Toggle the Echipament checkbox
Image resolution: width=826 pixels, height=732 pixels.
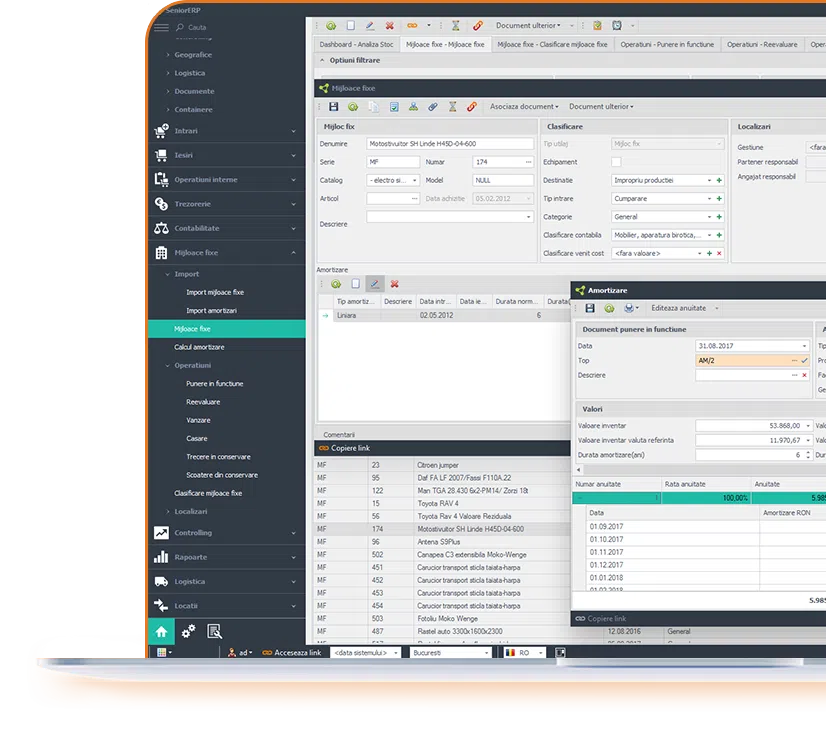pyautogui.click(x=616, y=162)
